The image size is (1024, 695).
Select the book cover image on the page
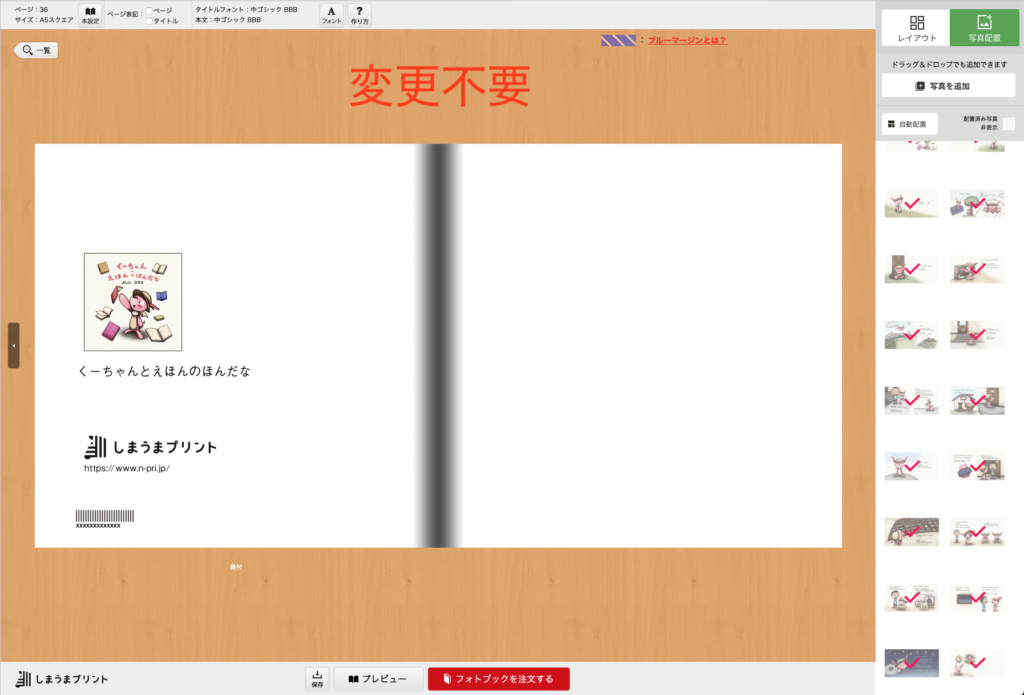133,301
